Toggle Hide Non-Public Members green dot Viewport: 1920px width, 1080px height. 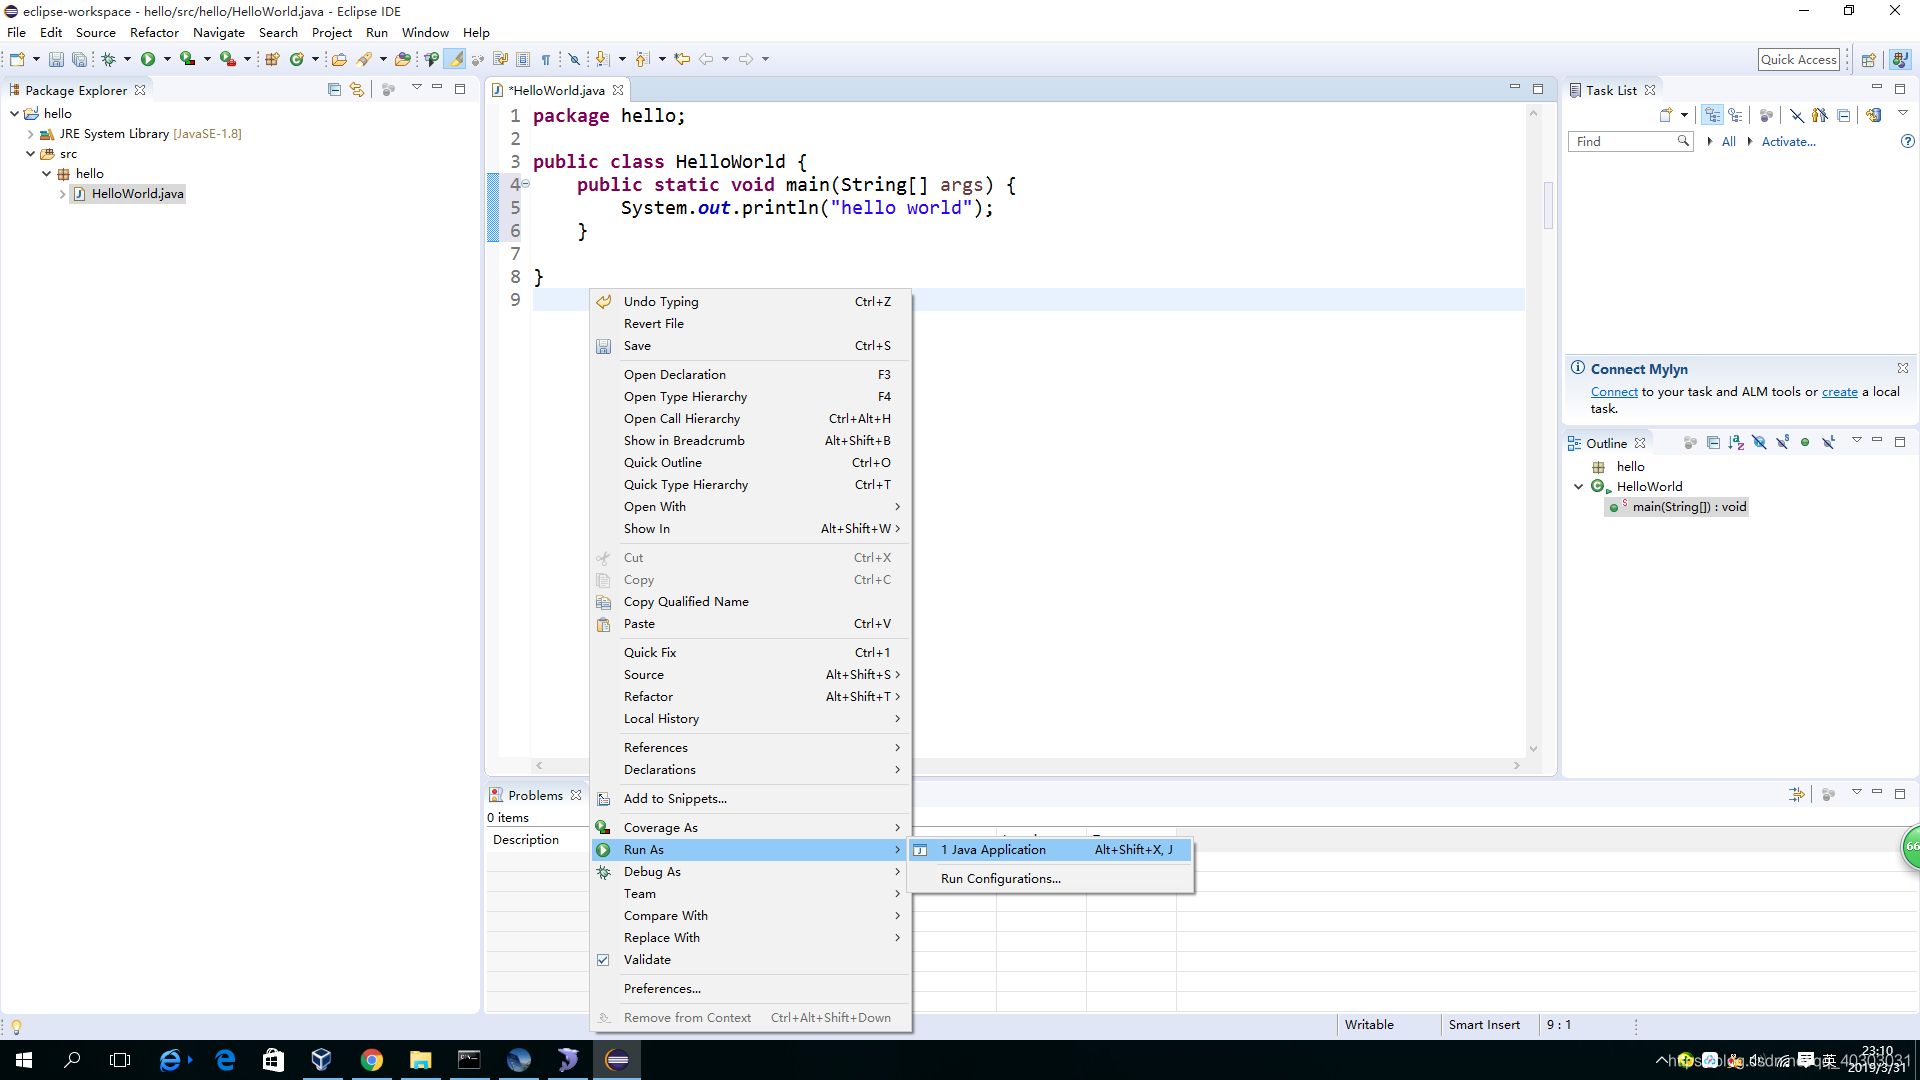[1805, 442]
